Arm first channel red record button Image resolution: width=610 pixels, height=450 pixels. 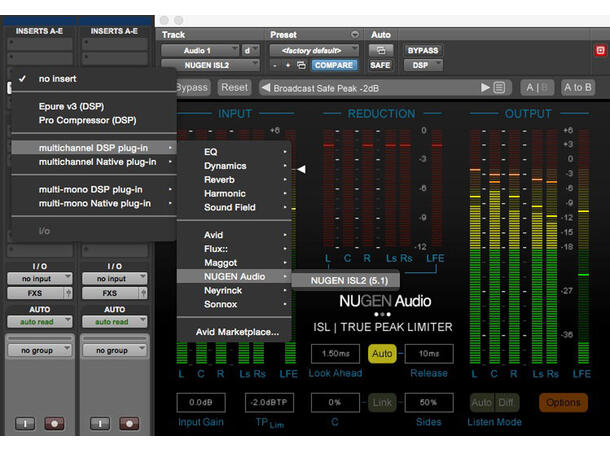(54, 423)
